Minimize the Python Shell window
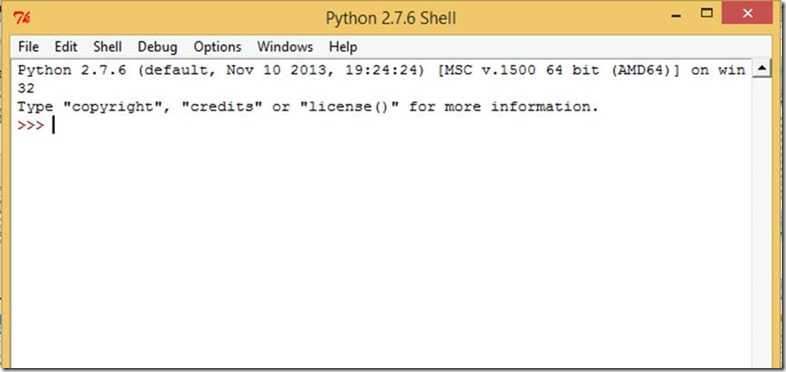The width and height of the screenshot is (786, 372). pos(676,14)
